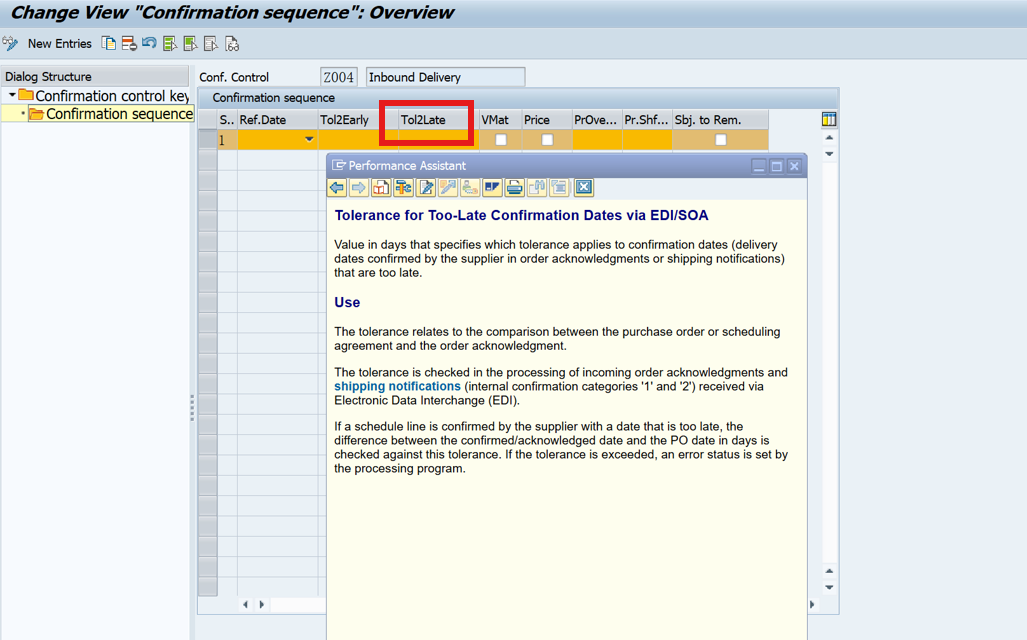Open Performance Assistant window menu icon

[x=338, y=165]
